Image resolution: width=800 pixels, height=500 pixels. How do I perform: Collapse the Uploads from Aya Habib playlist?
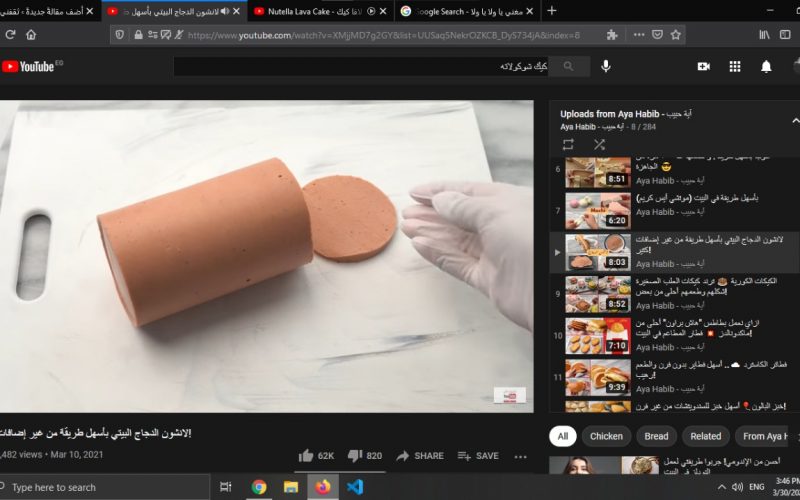point(795,120)
